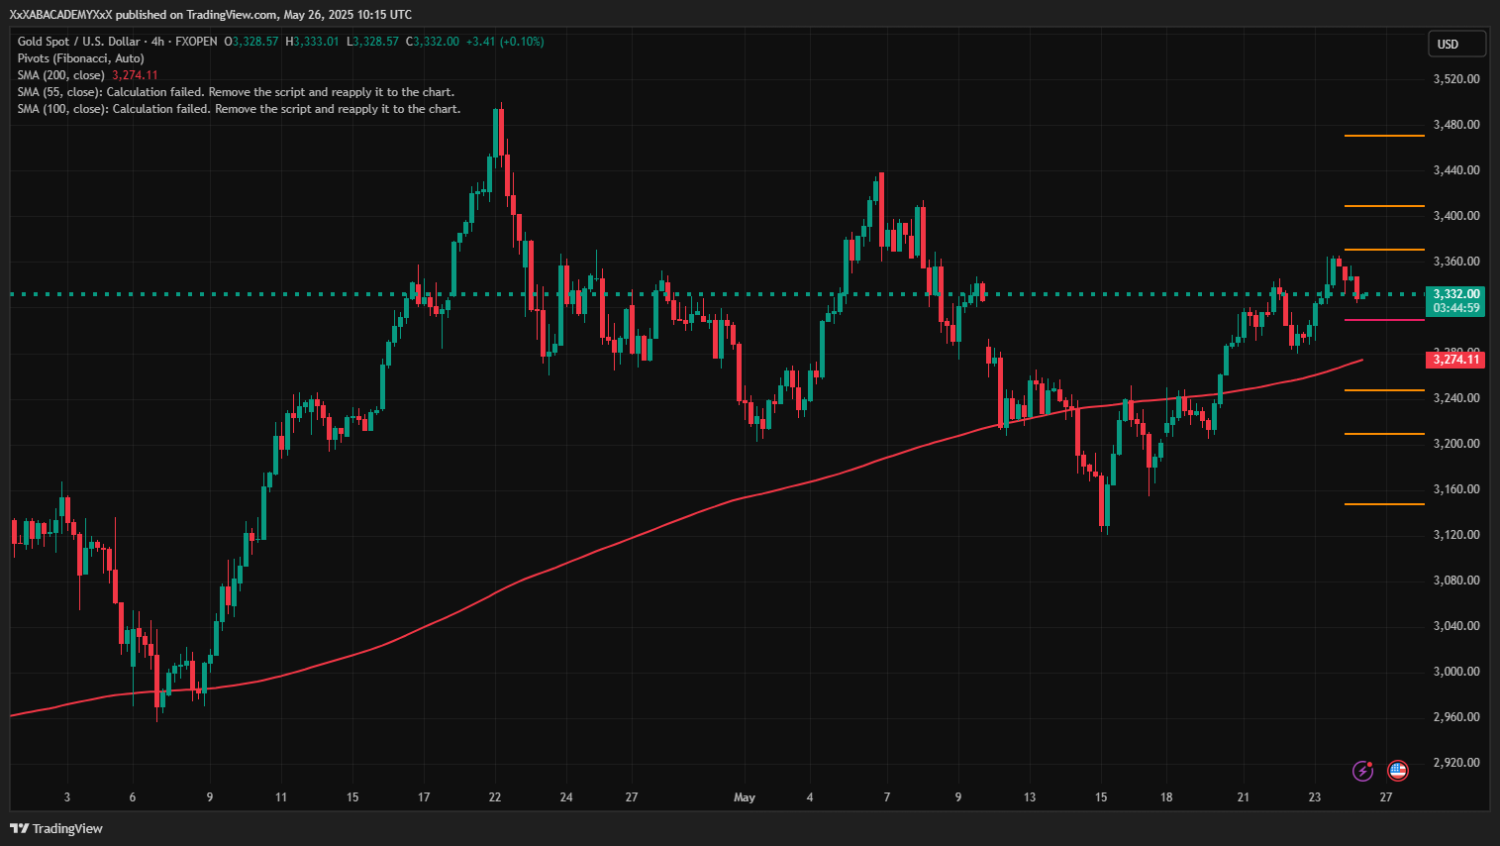Click the current price label 3,332.00
Viewport: 1500px width, 846px height.
coord(1456,294)
